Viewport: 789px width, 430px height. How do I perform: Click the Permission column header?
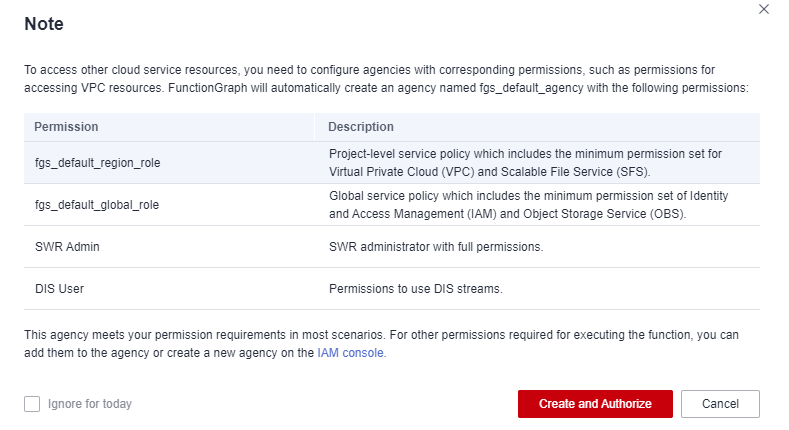(169, 127)
